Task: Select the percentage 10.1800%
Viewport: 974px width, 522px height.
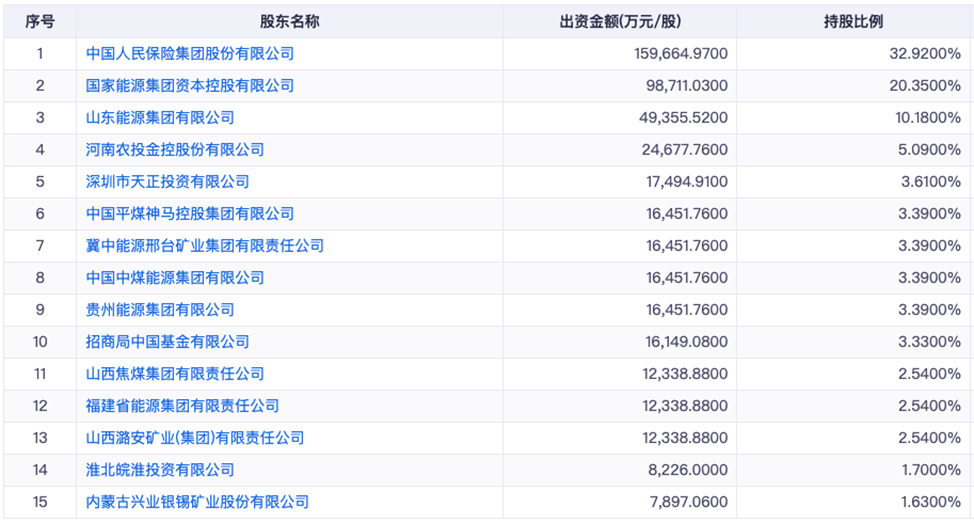Action: tap(928, 117)
